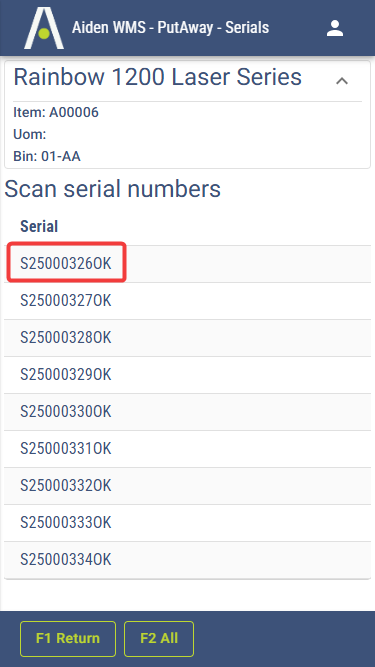Click the F1 Return button

pos(68,638)
